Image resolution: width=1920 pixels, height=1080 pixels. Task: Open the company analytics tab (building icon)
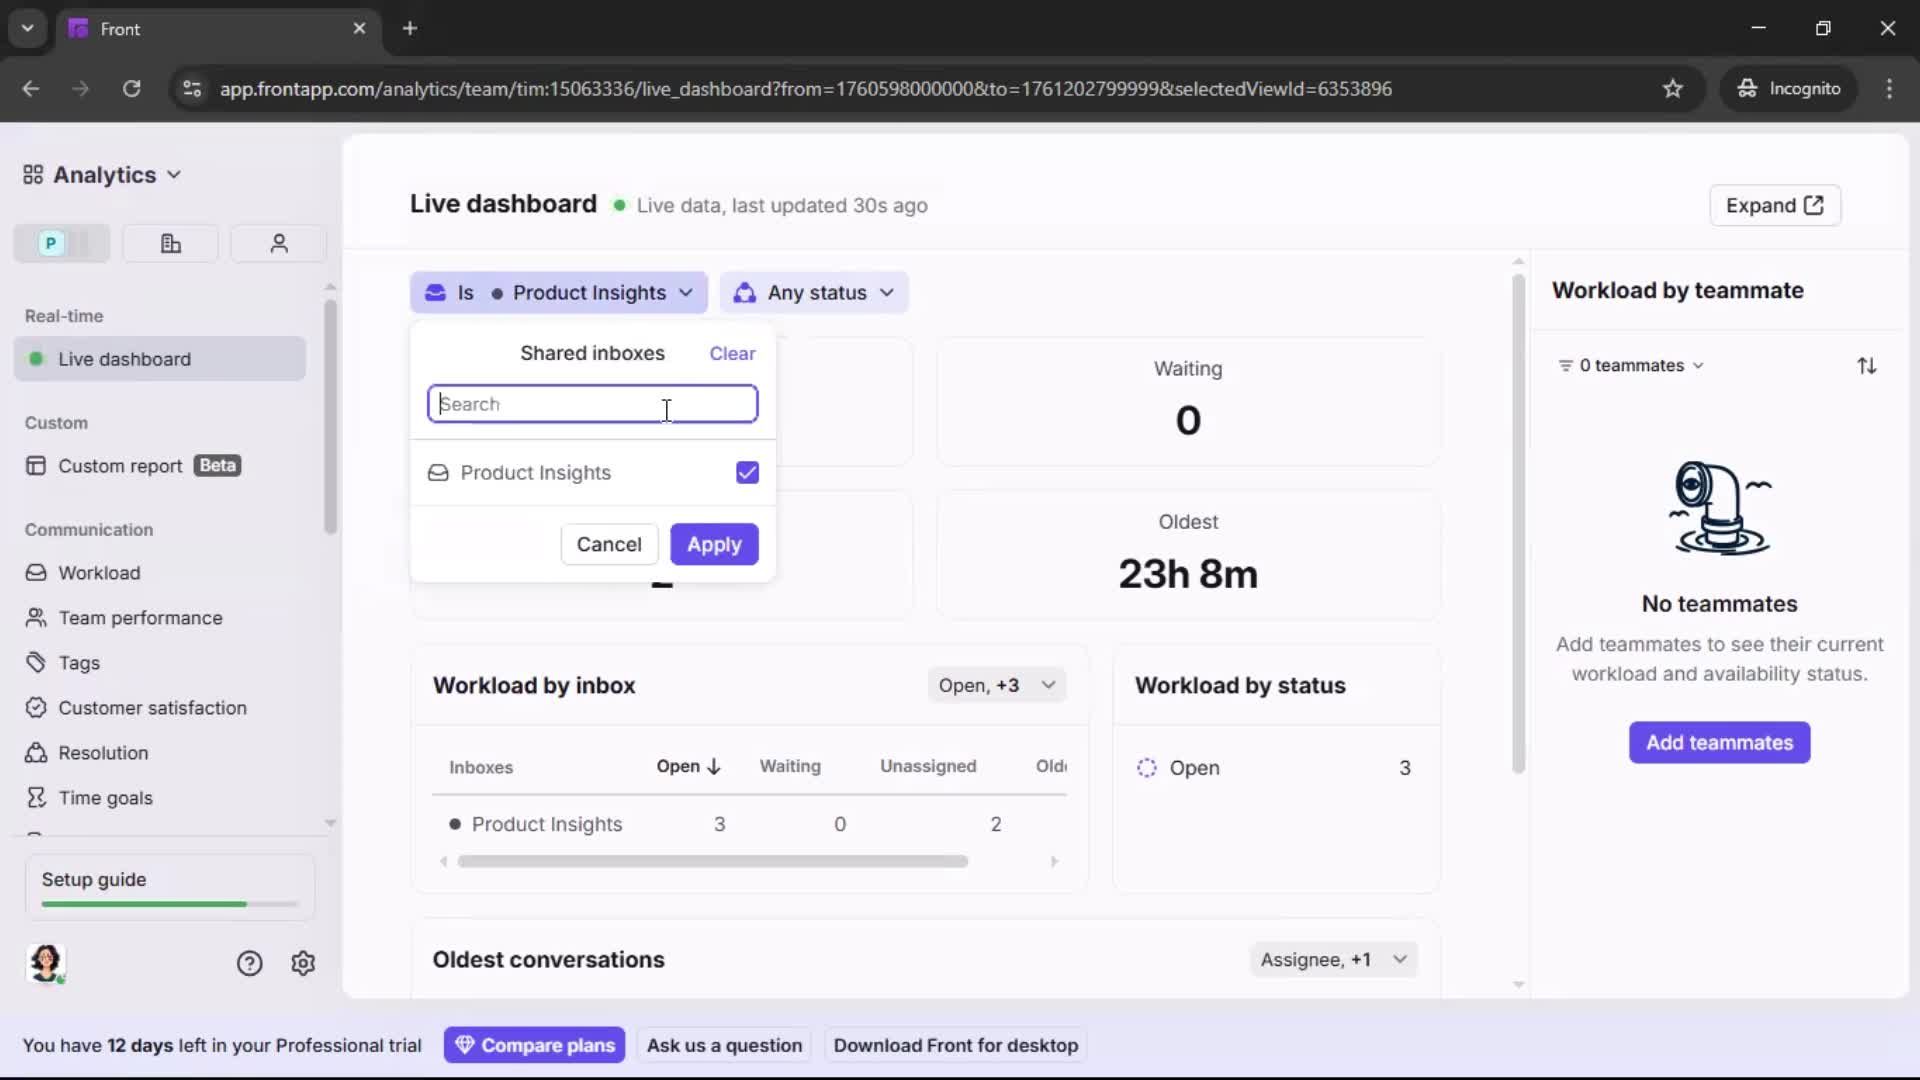[x=170, y=243]
